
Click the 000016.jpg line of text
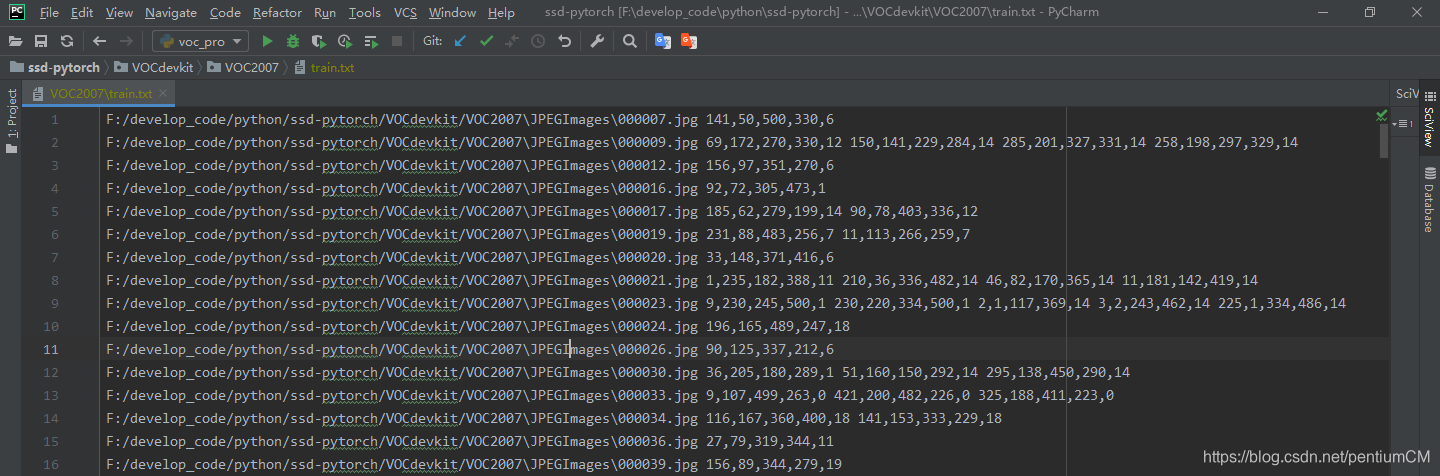coord(466,189)
